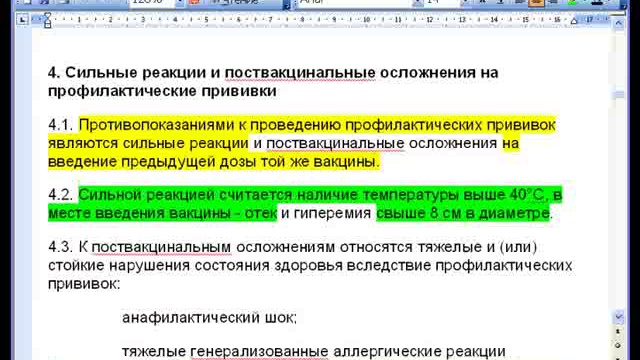
Task: Click the green-highlighted text "Сильной реакцией считается"
Action: pos(184,195)
